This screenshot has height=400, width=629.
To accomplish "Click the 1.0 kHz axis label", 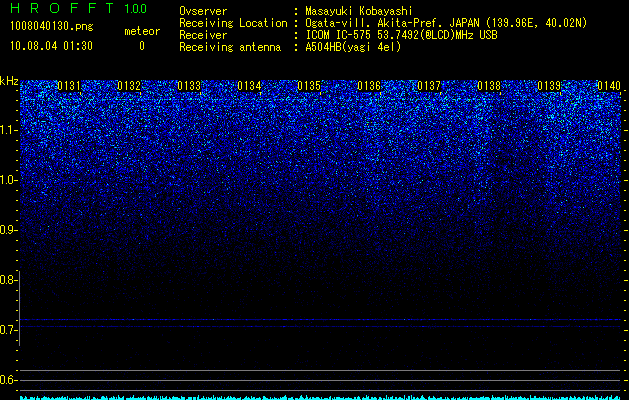I will [8, 181].
